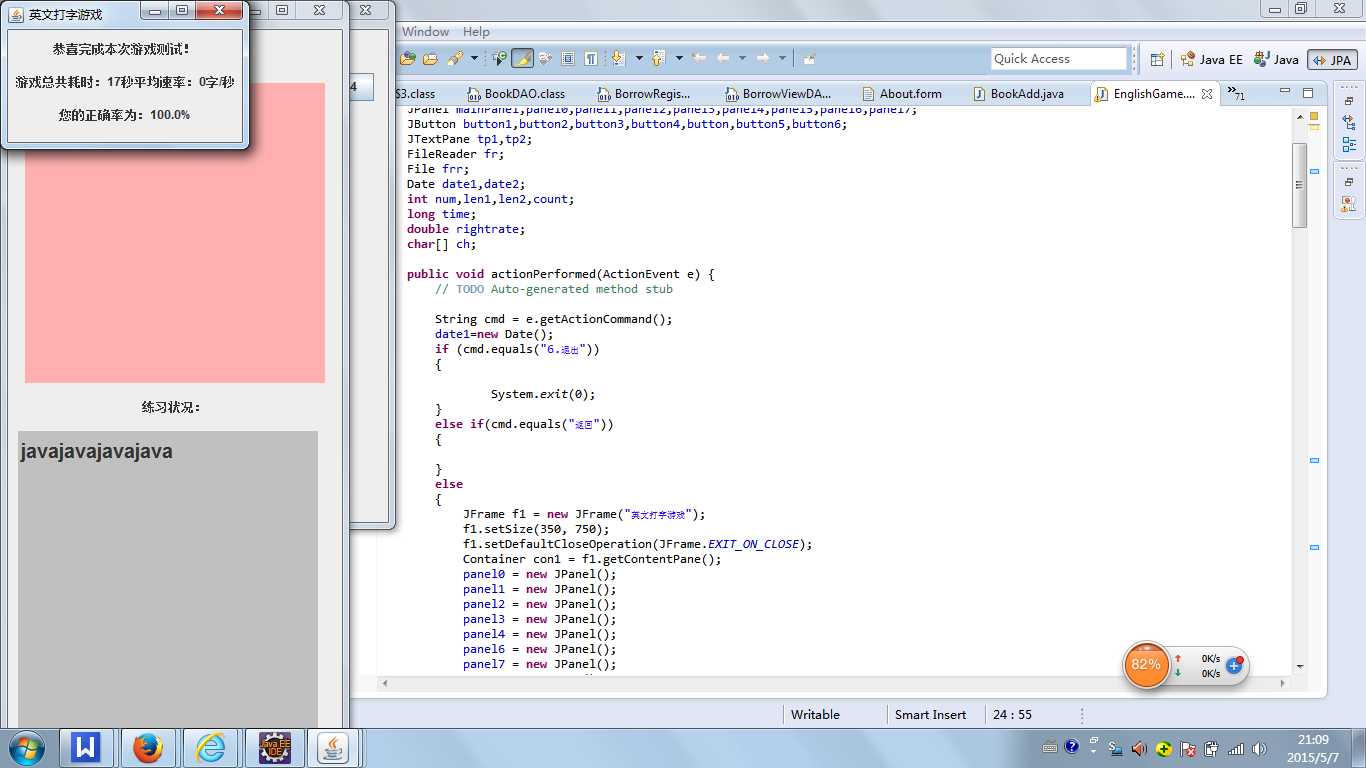This screenshot has width=1366, height=768.
Task: Open the Outline fast view icon
Action: [1348, 144]
